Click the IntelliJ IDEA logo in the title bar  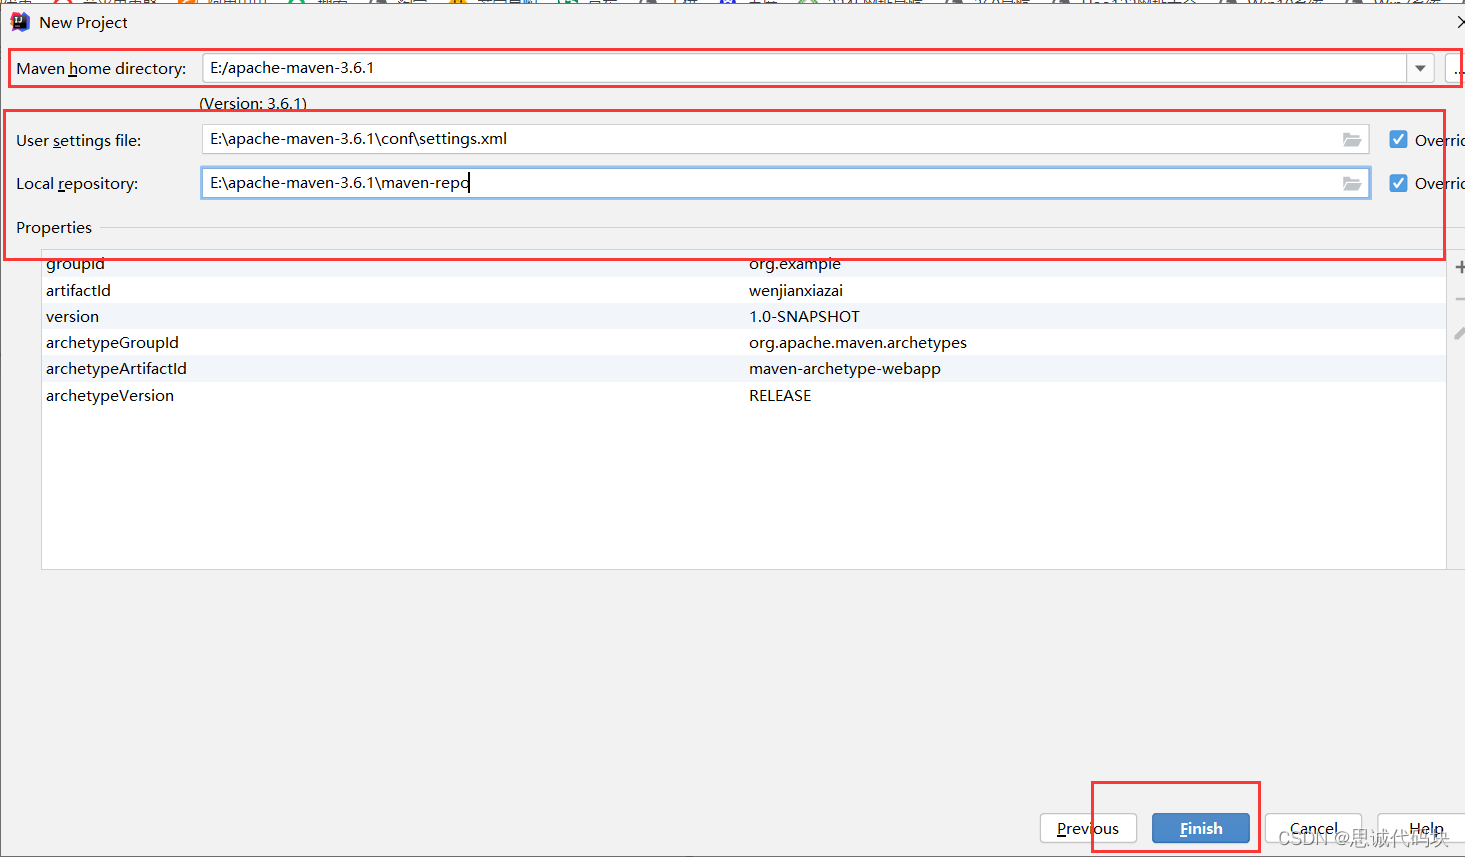(22, 21)
